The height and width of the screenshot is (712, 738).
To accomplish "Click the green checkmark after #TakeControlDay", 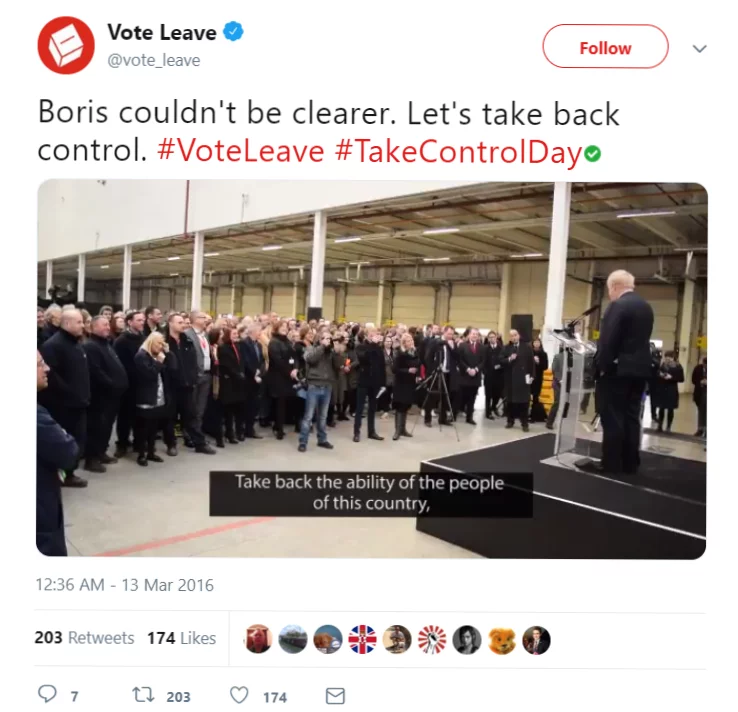I will coord(592,154).
